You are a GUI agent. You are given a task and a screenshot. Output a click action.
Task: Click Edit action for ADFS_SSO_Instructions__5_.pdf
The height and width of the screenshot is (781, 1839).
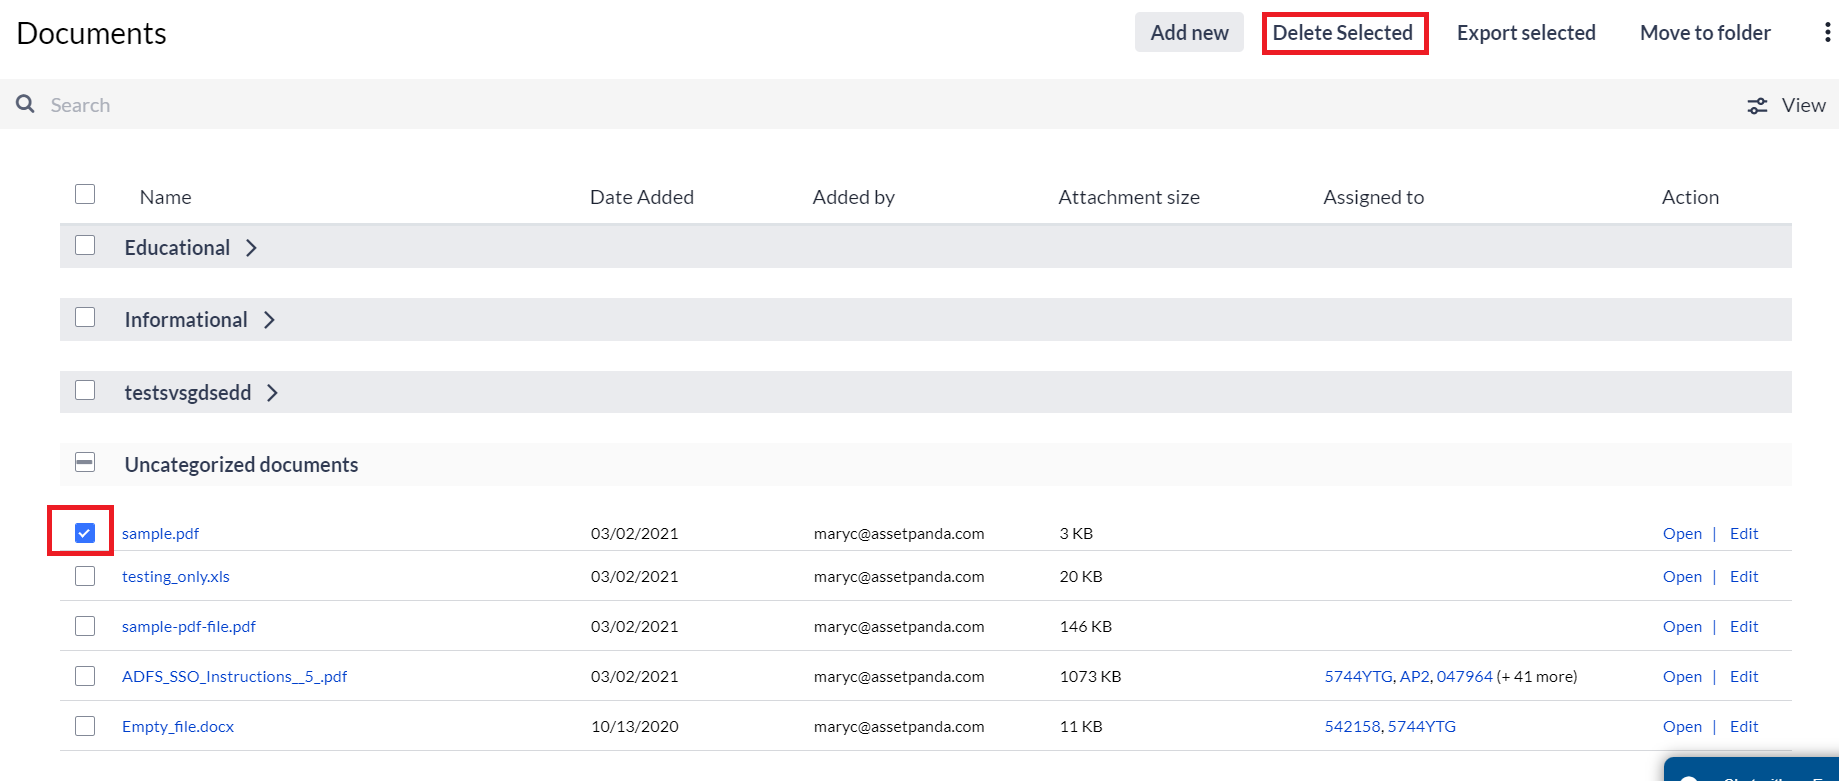tap(1744, 676)
